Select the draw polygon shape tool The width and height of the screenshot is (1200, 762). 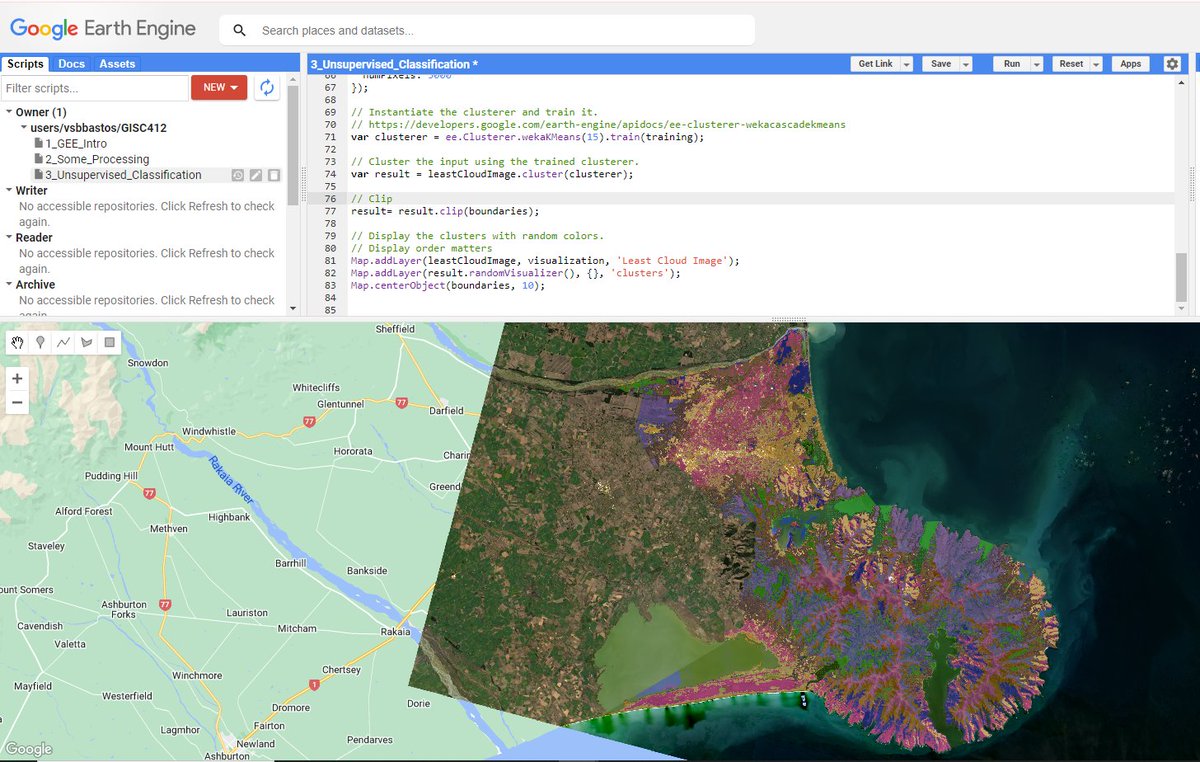click(86, 342)
